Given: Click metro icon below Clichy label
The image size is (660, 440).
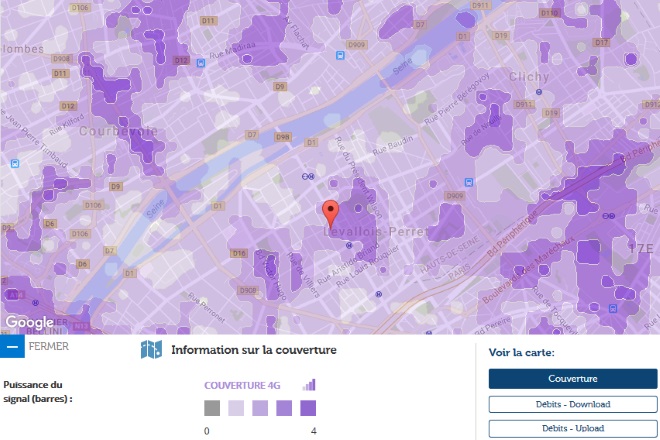Looking at the screenshot, I should coord(539,92).
